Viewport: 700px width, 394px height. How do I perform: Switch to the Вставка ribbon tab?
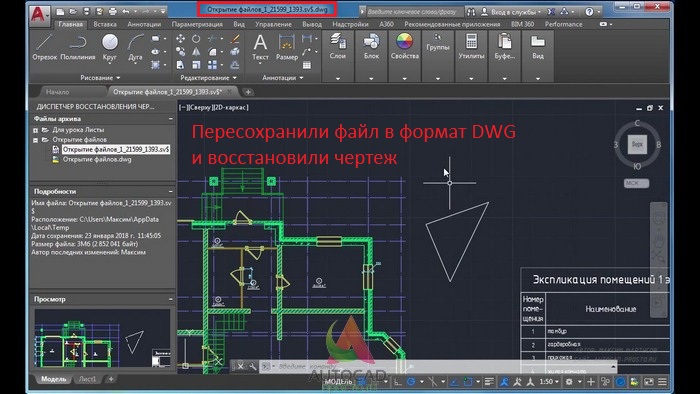click(x=105, y=24)
